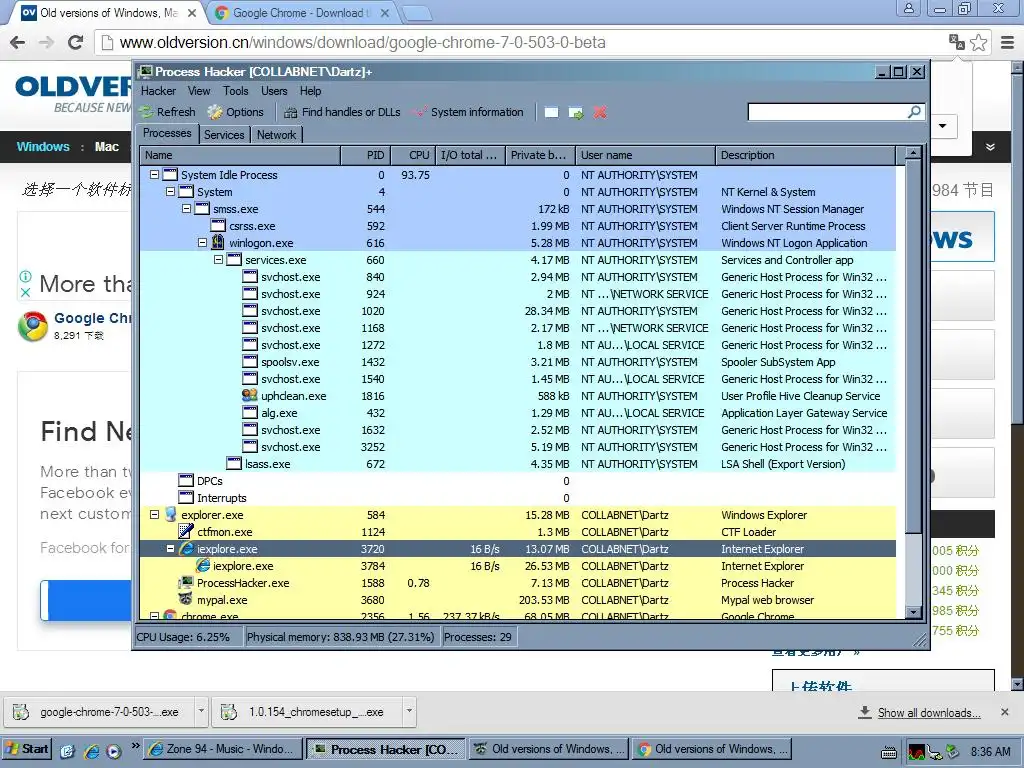Click the Chrome back arrow
This screenshot has width=1024, height=768.
[18, 42]
